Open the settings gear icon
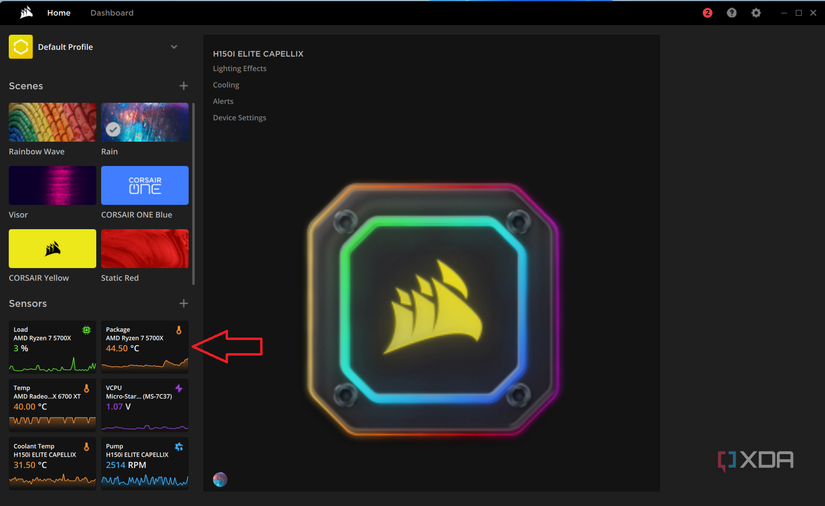The height and width of the screenshot is (506, 825). pos(756,13)
